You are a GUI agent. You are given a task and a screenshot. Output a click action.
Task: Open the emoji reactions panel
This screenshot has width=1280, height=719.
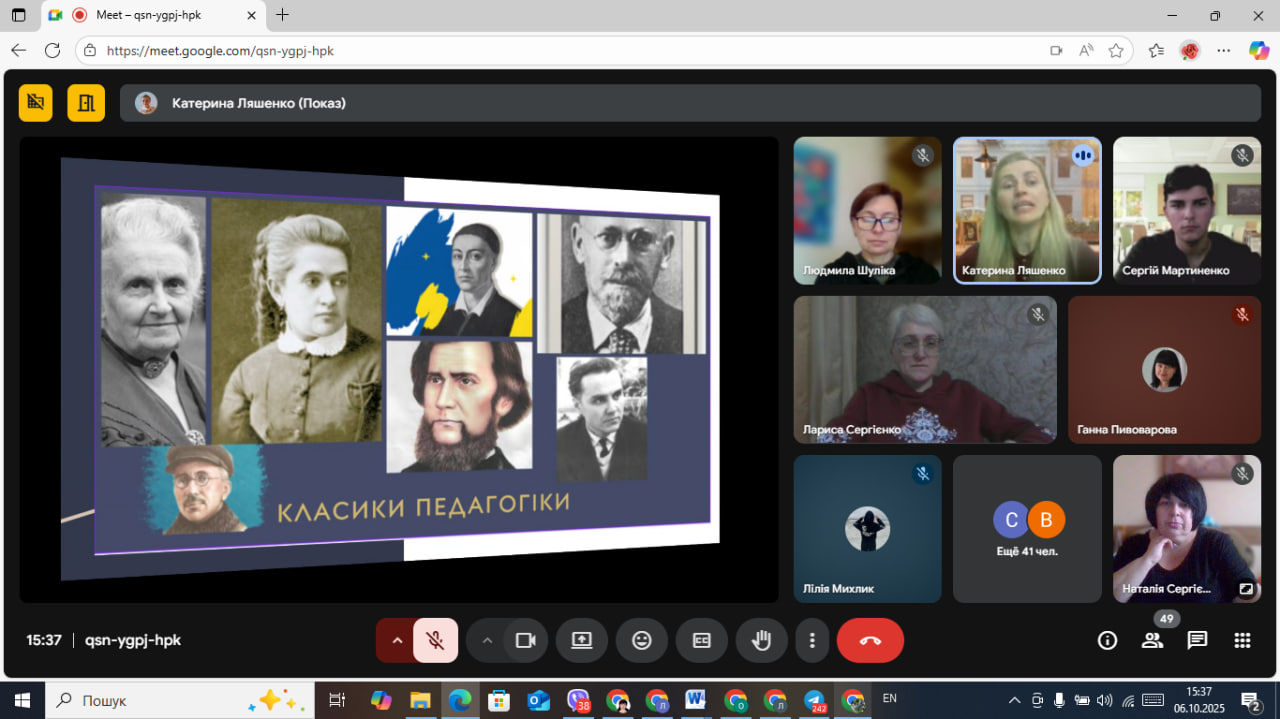(642, 641)
